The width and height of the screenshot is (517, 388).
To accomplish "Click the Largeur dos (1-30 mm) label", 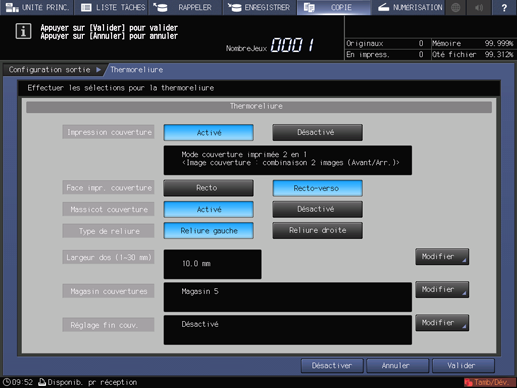I will click(108, 257).
